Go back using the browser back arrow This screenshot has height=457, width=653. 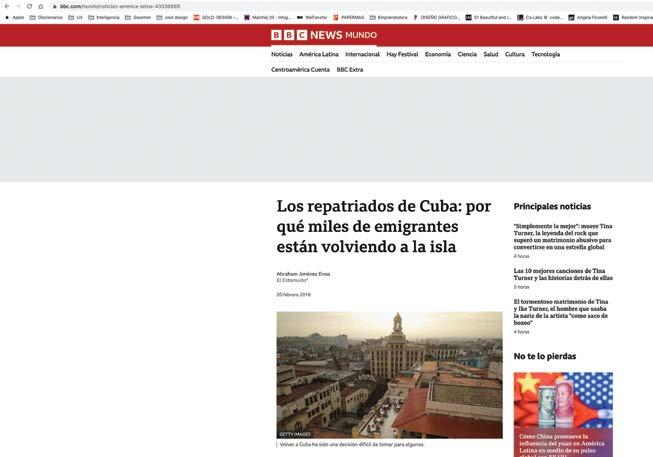(x=7, y=6)
